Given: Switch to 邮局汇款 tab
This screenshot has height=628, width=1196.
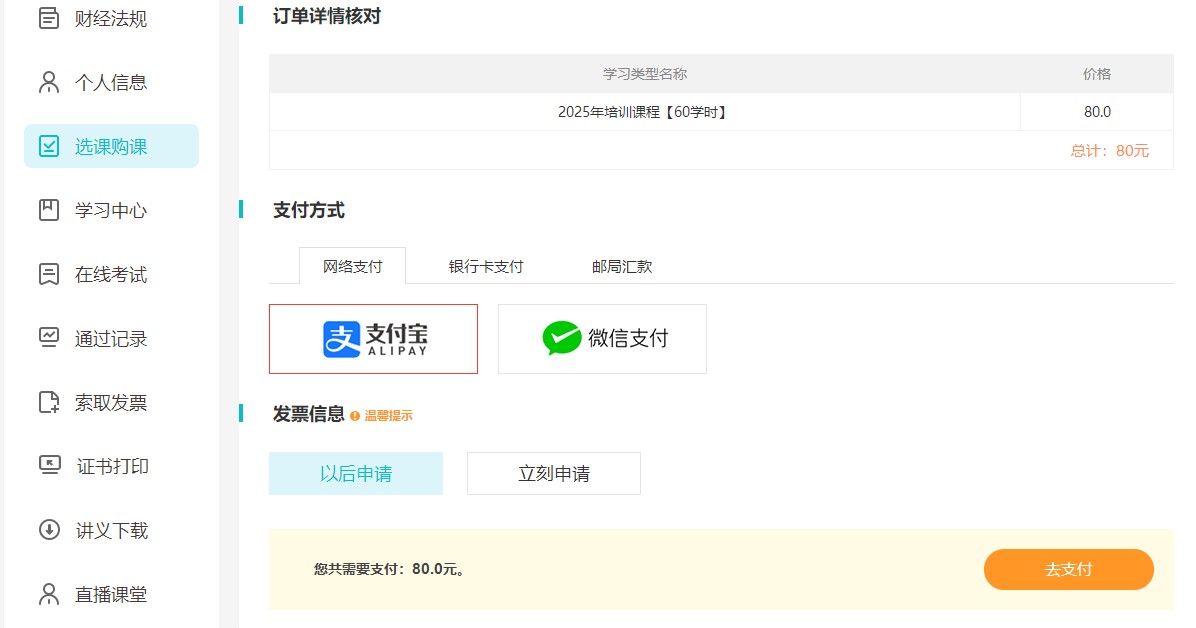Looking at the screenshot, I should 622,266.
